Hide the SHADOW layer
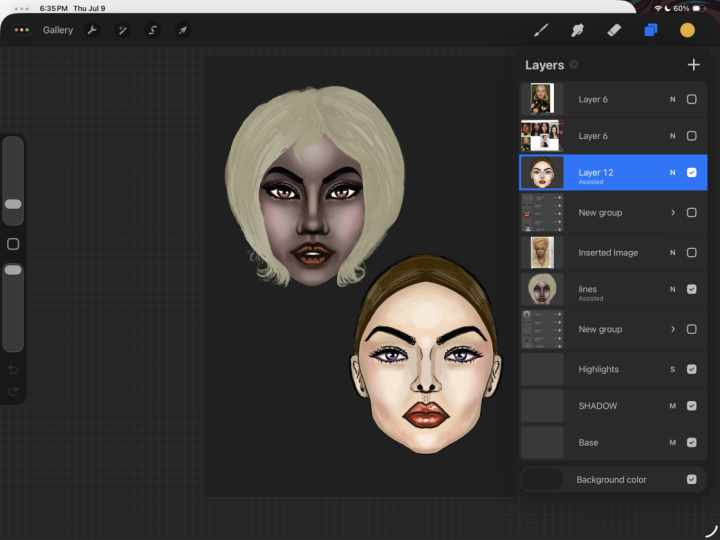Screen dimensions: 720x540 (692, 406)
